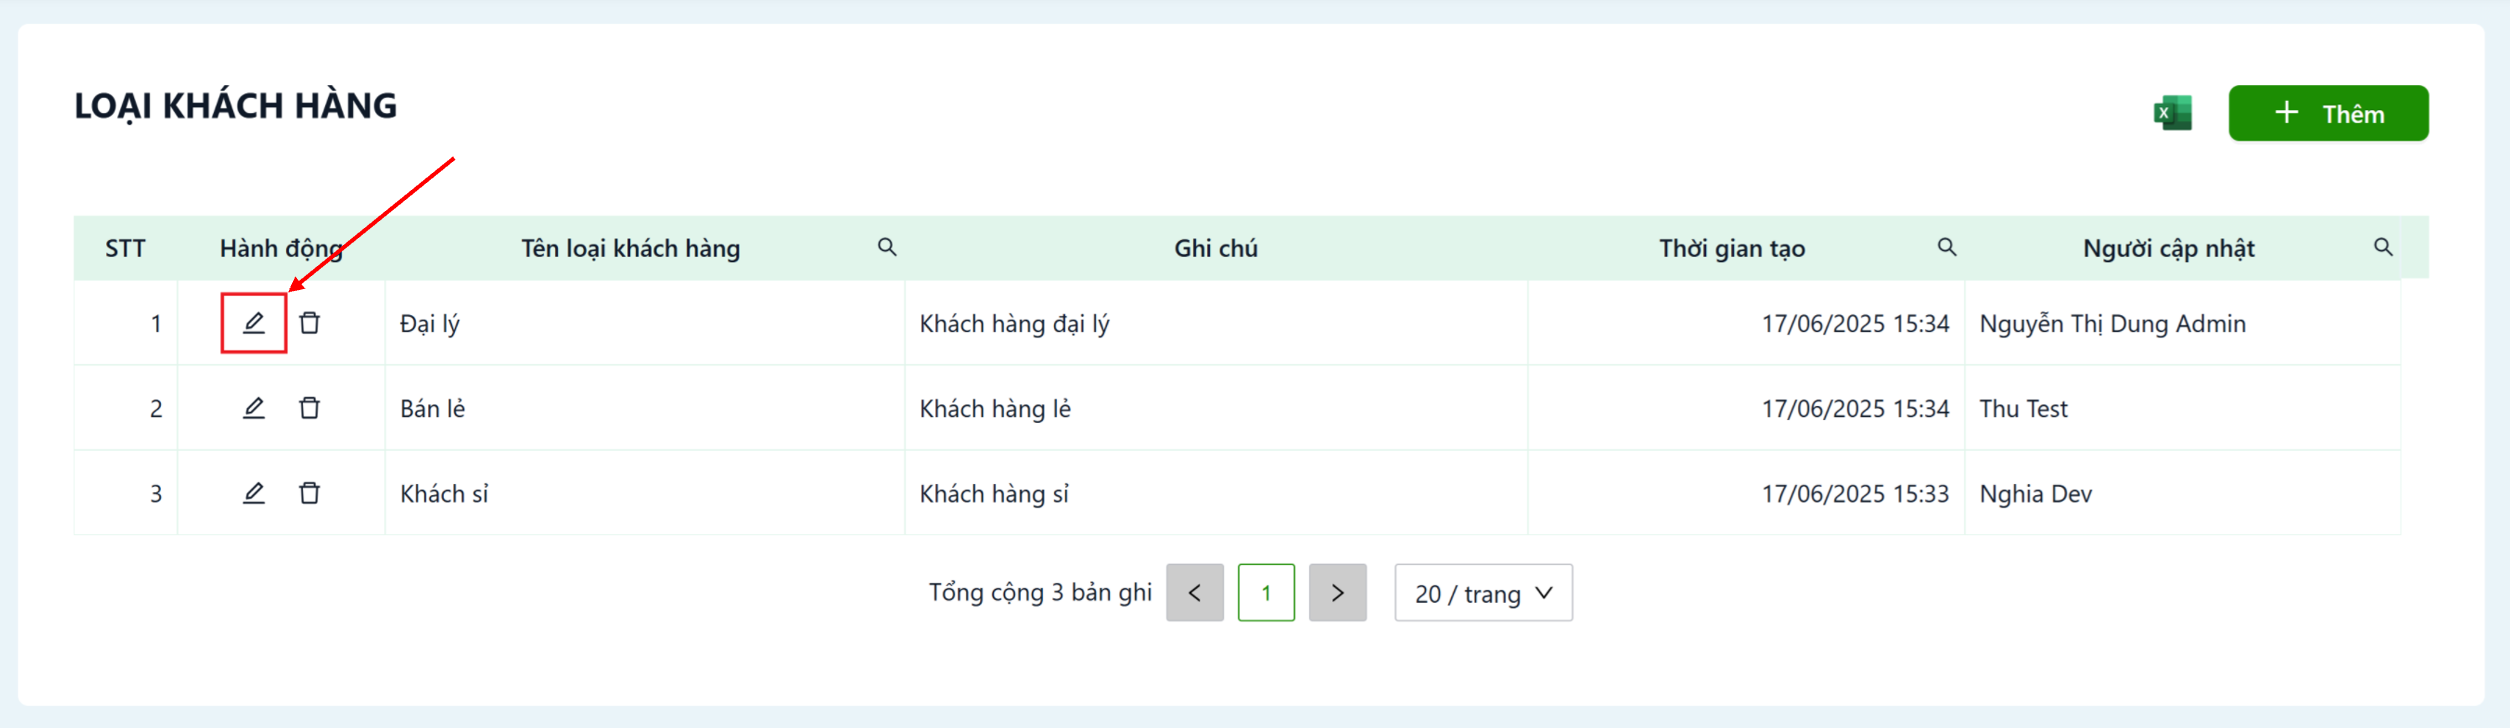Click the Thêm button to add new
The width and height of the screenshot is (2510, 728).
pyautogui.click(x=2328, y=113)
